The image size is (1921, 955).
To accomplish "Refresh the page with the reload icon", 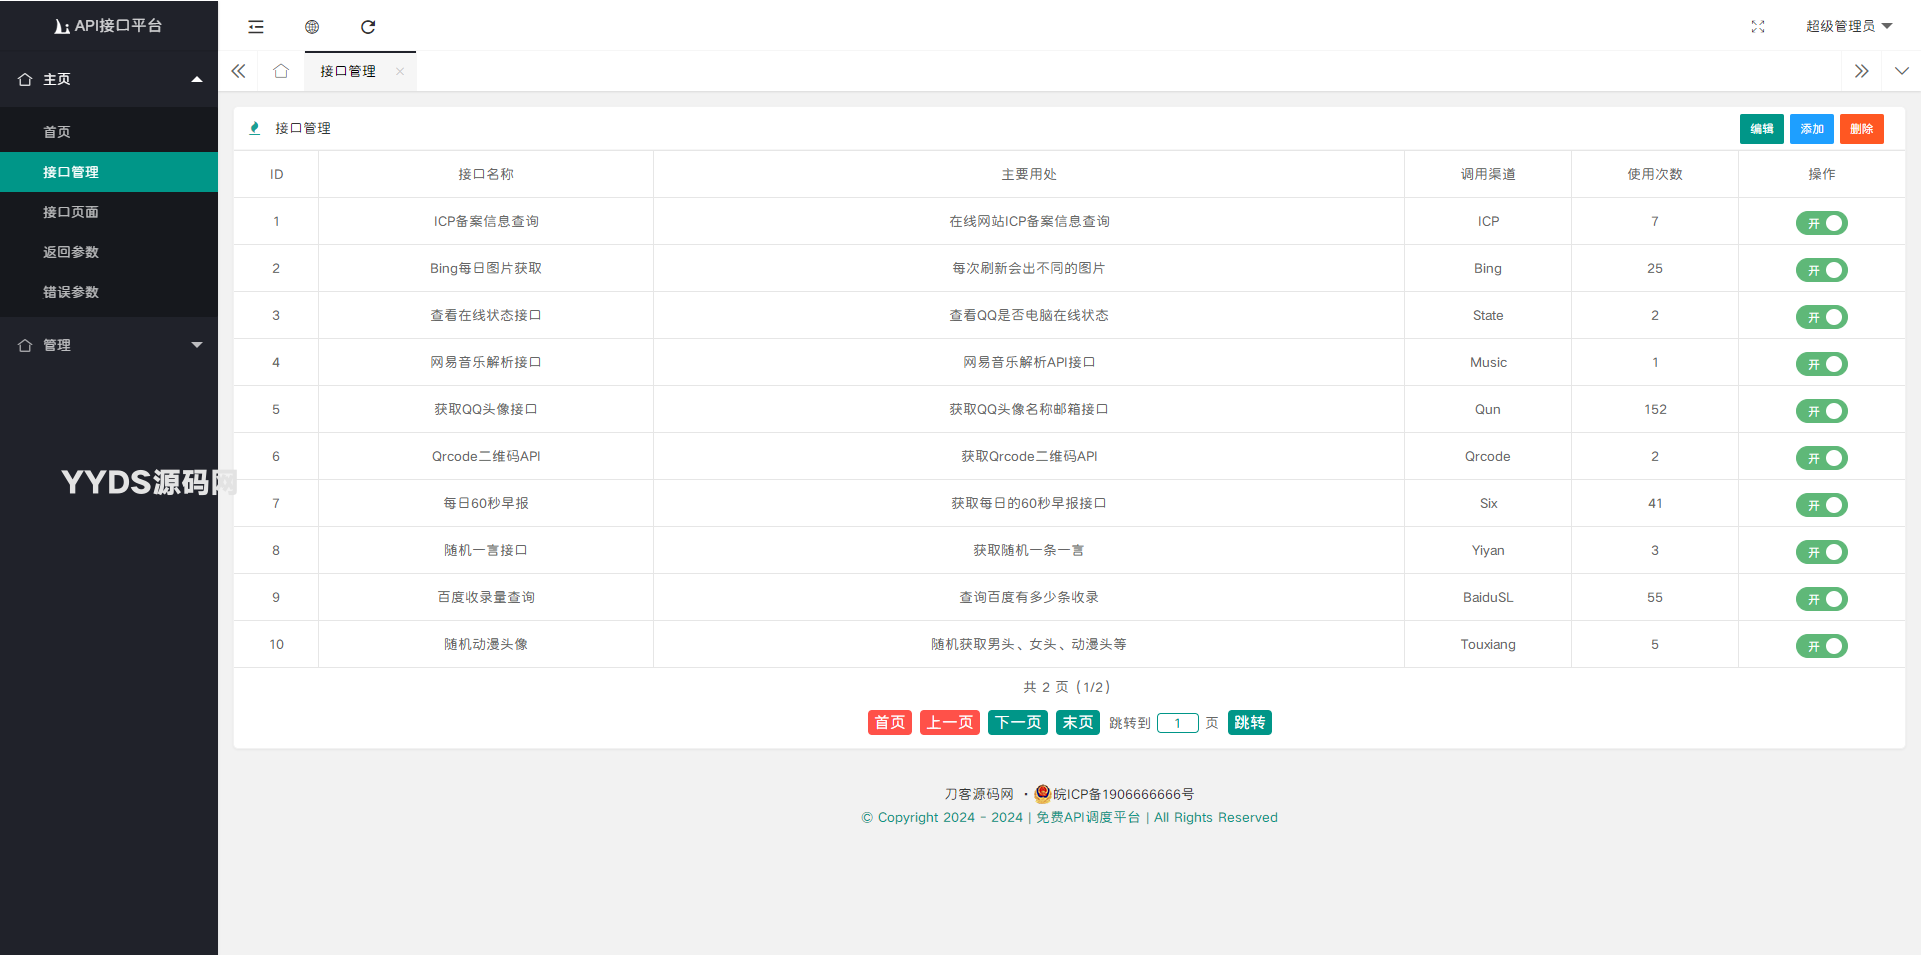I will [x=368, y=27].
